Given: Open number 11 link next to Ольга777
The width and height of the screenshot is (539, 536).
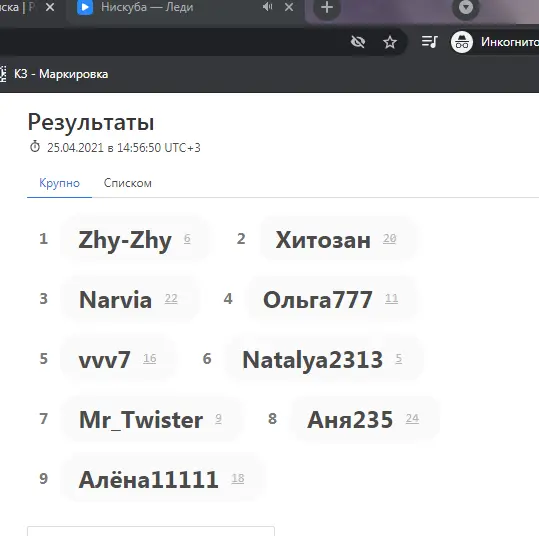Looking at the screenshot, I should 392,298.
